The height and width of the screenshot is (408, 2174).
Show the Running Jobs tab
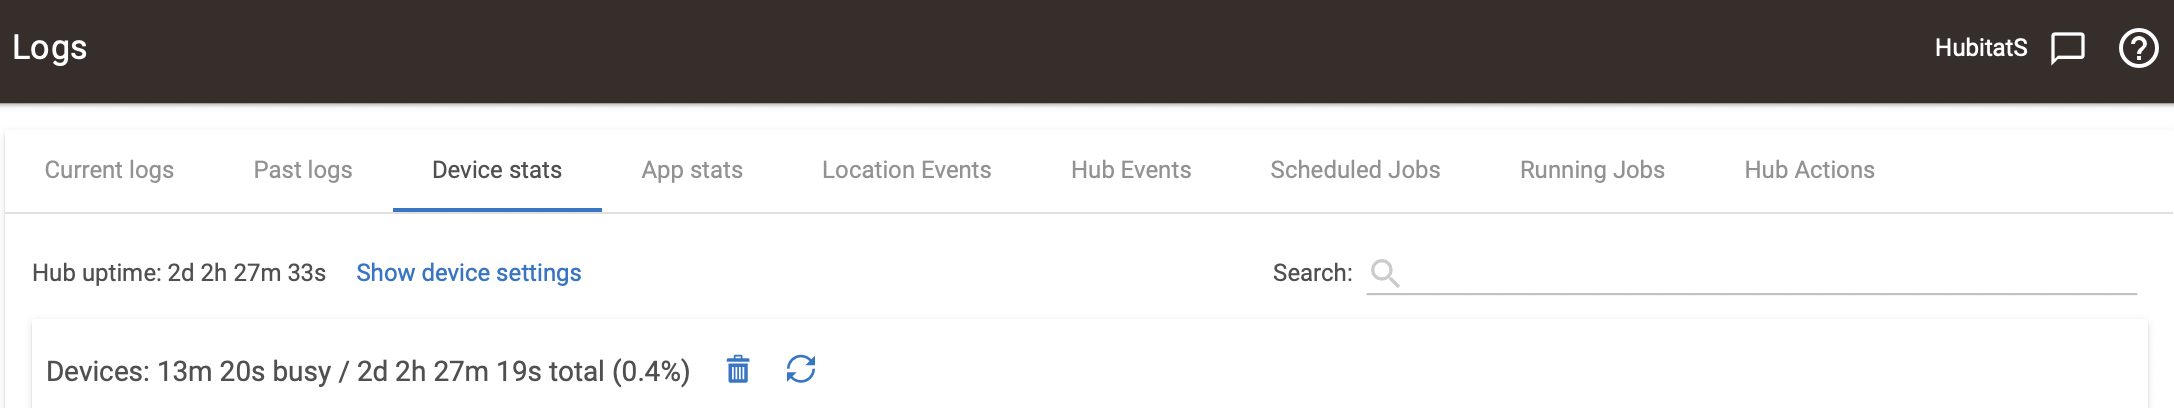[x=1592, y=170]
